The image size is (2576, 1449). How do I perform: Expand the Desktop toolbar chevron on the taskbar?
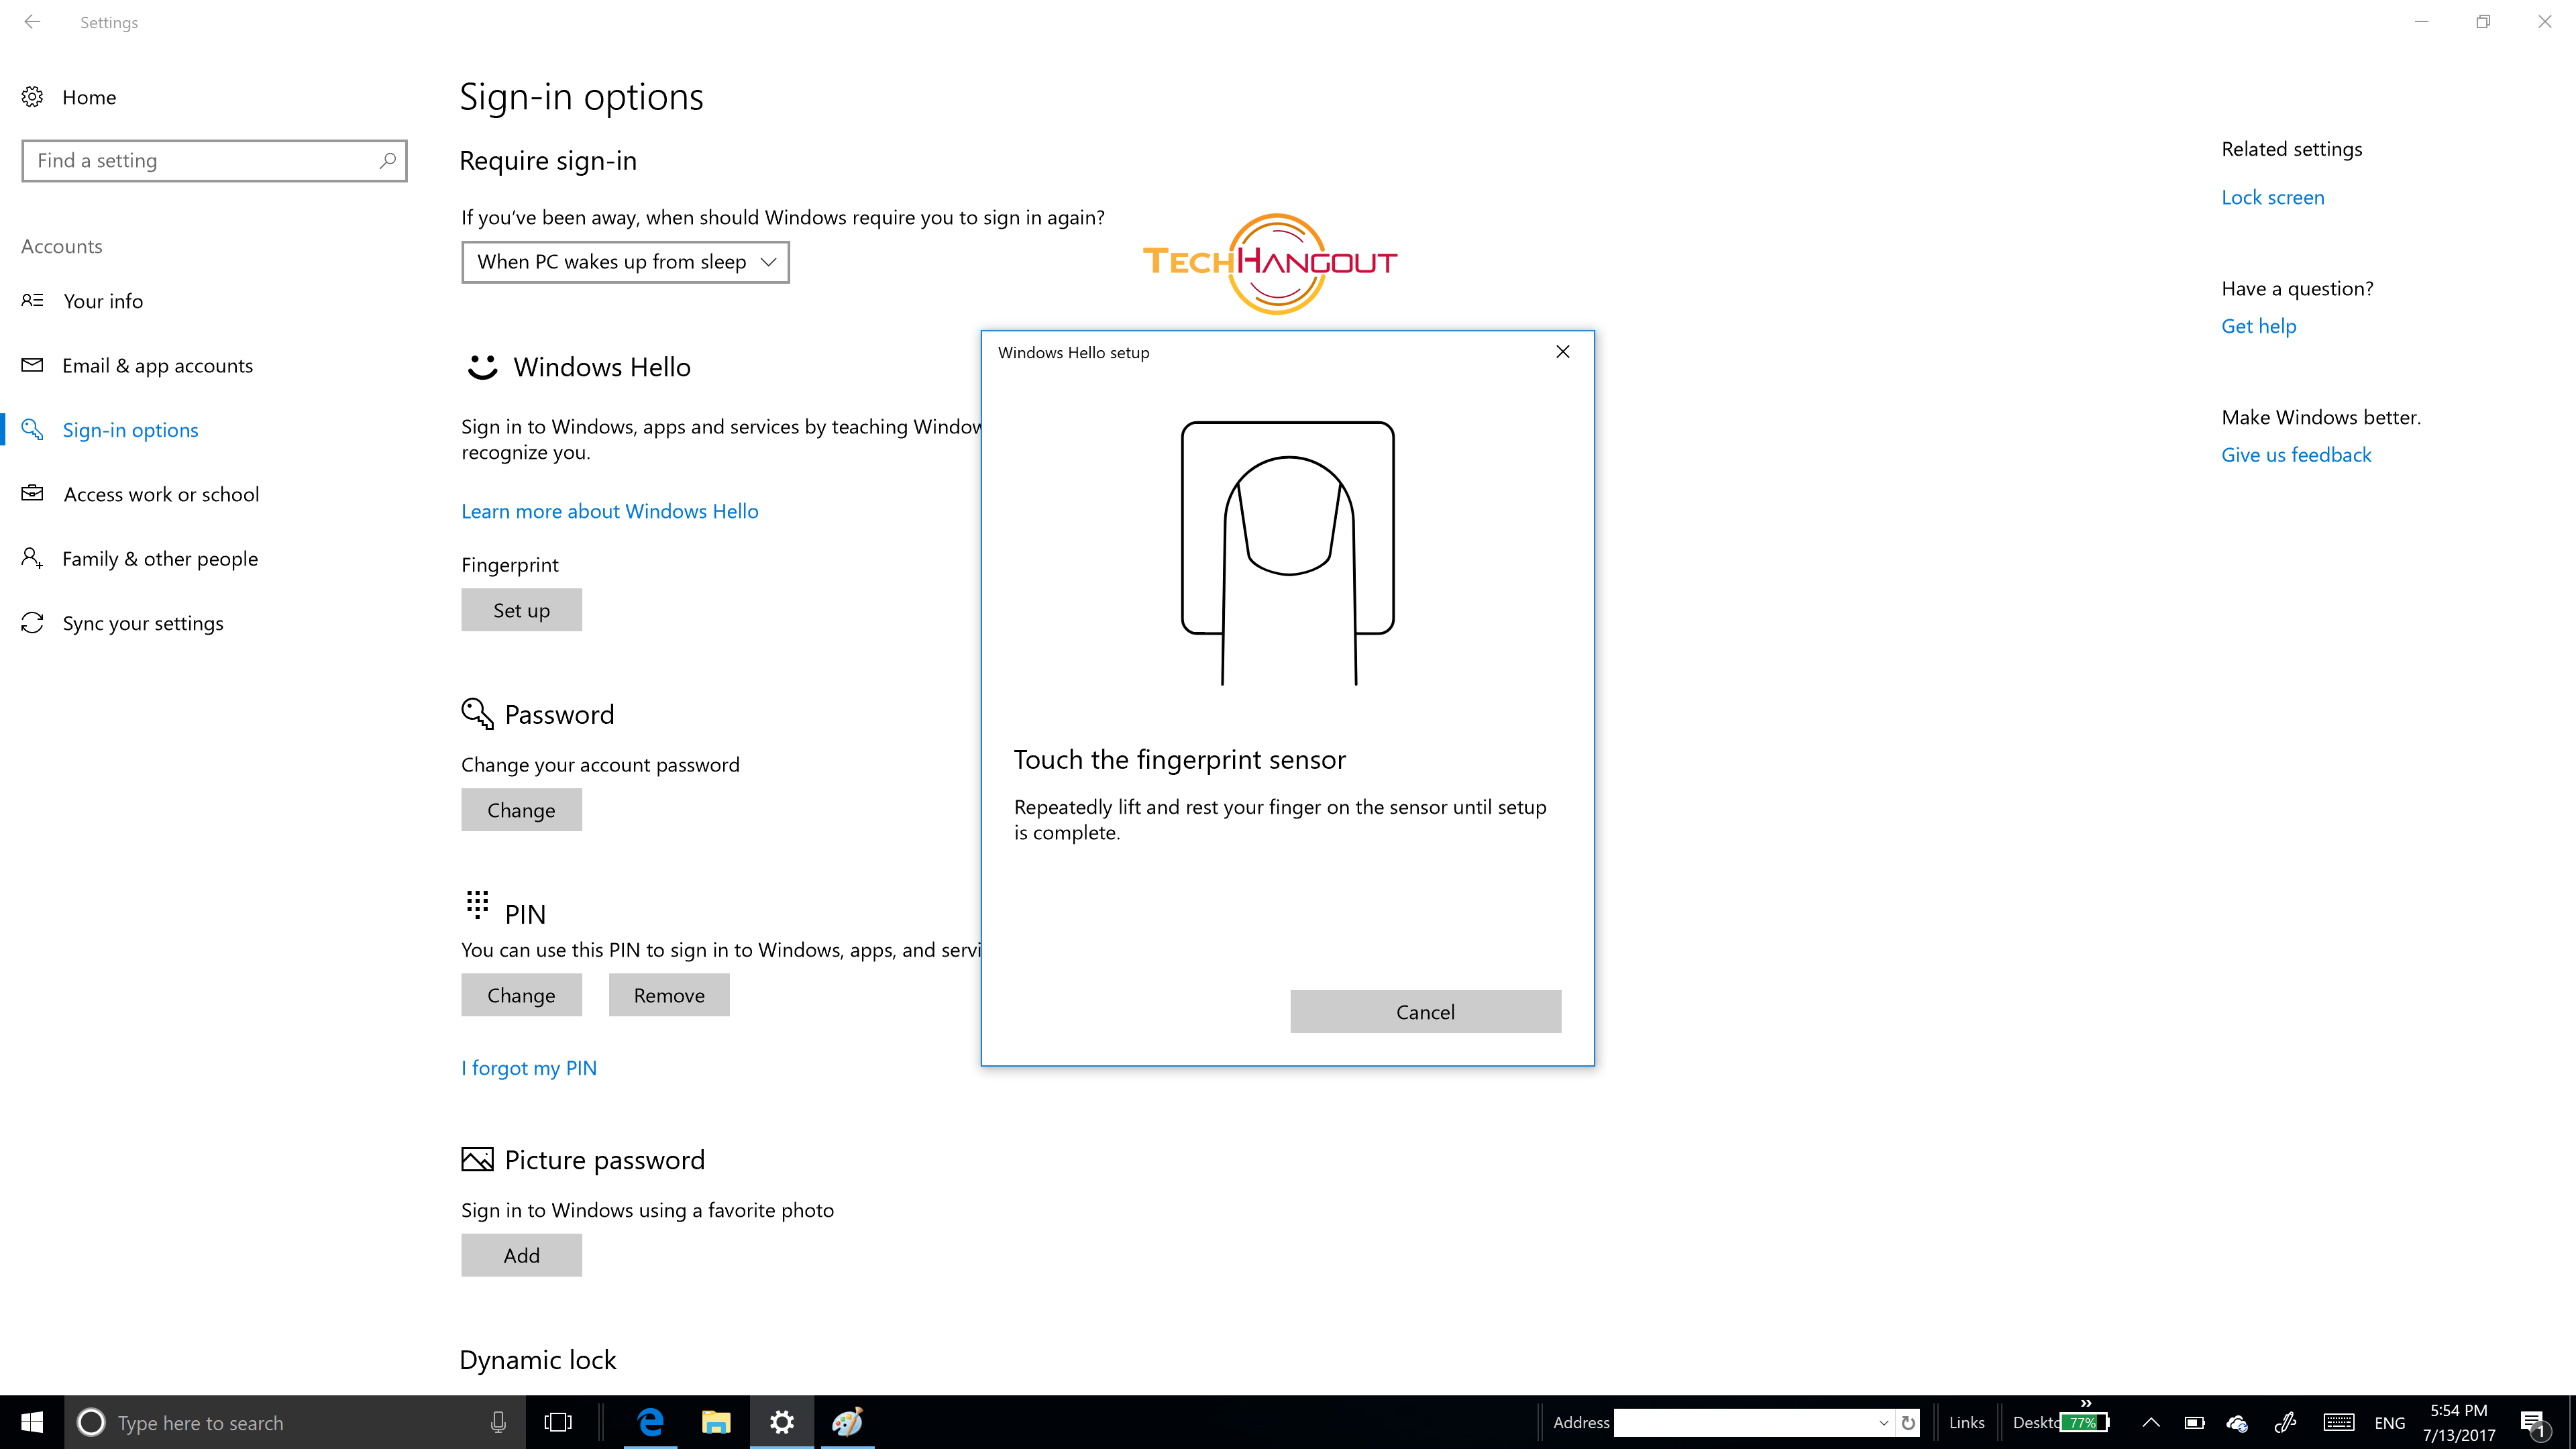[2086, 1403]
